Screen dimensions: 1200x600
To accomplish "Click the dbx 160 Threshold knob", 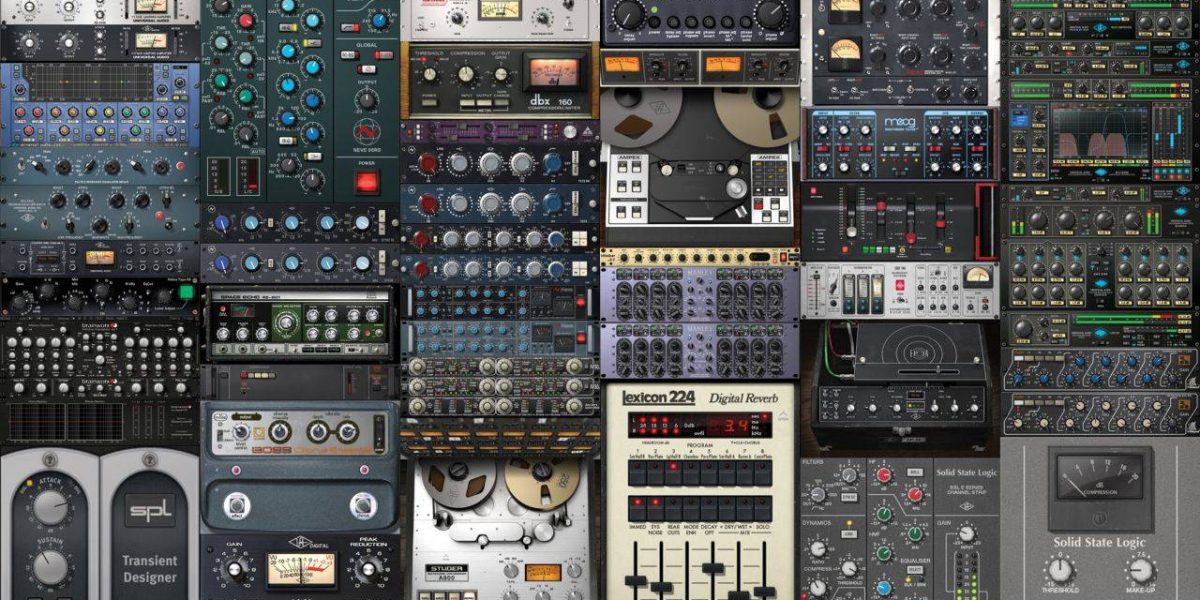I will 430,73.
